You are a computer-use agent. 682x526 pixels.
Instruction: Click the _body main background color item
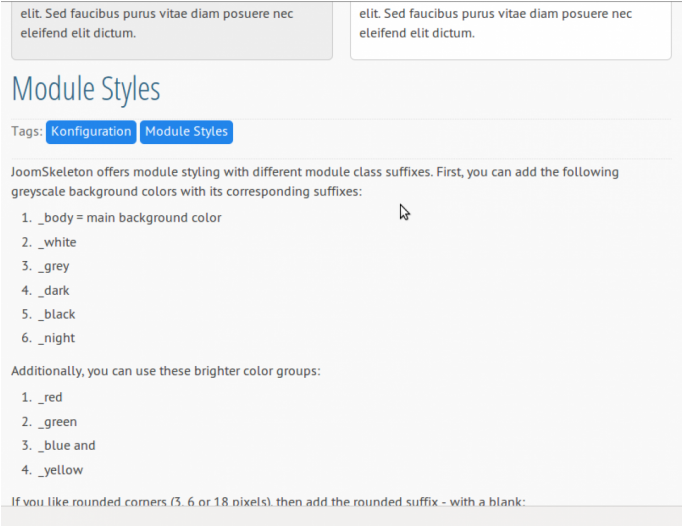click(129, 218)
